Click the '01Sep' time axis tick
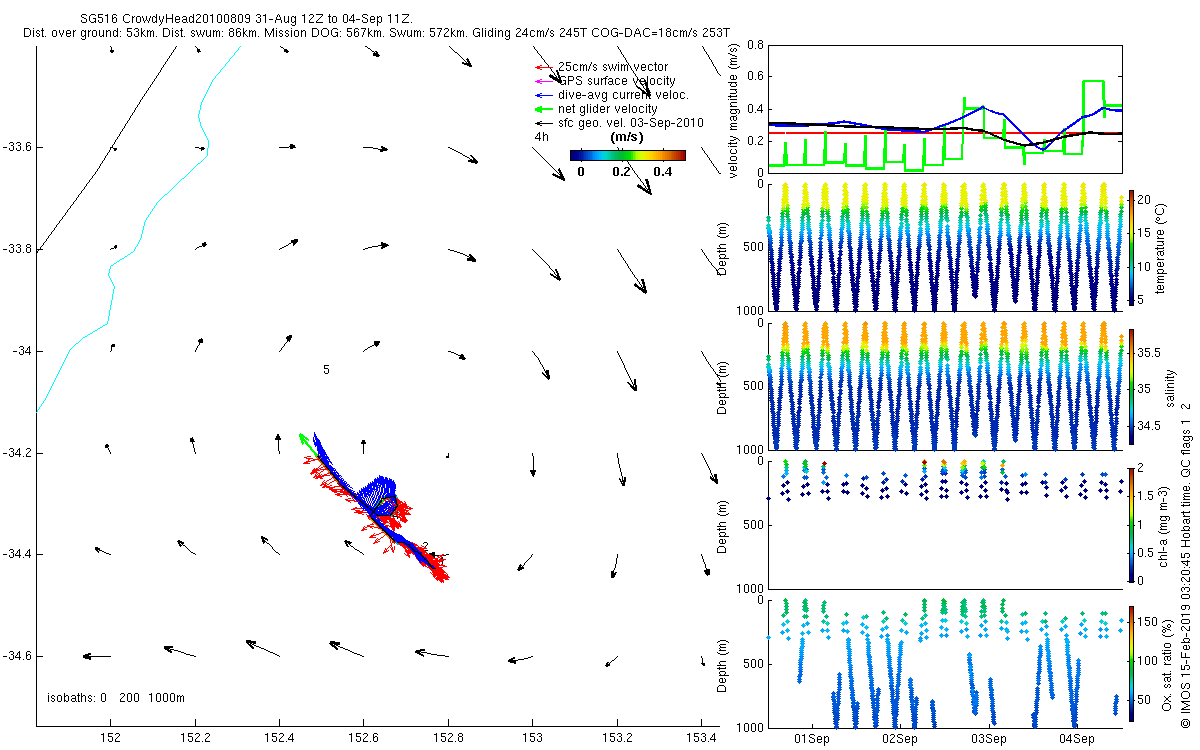1200x750 pixels. (x=811, y=740)
